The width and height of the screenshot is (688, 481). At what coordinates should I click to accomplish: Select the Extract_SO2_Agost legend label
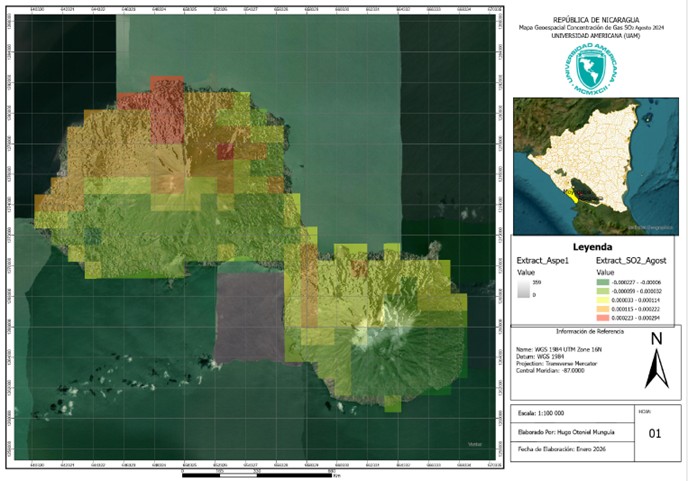tap(631, 261)
